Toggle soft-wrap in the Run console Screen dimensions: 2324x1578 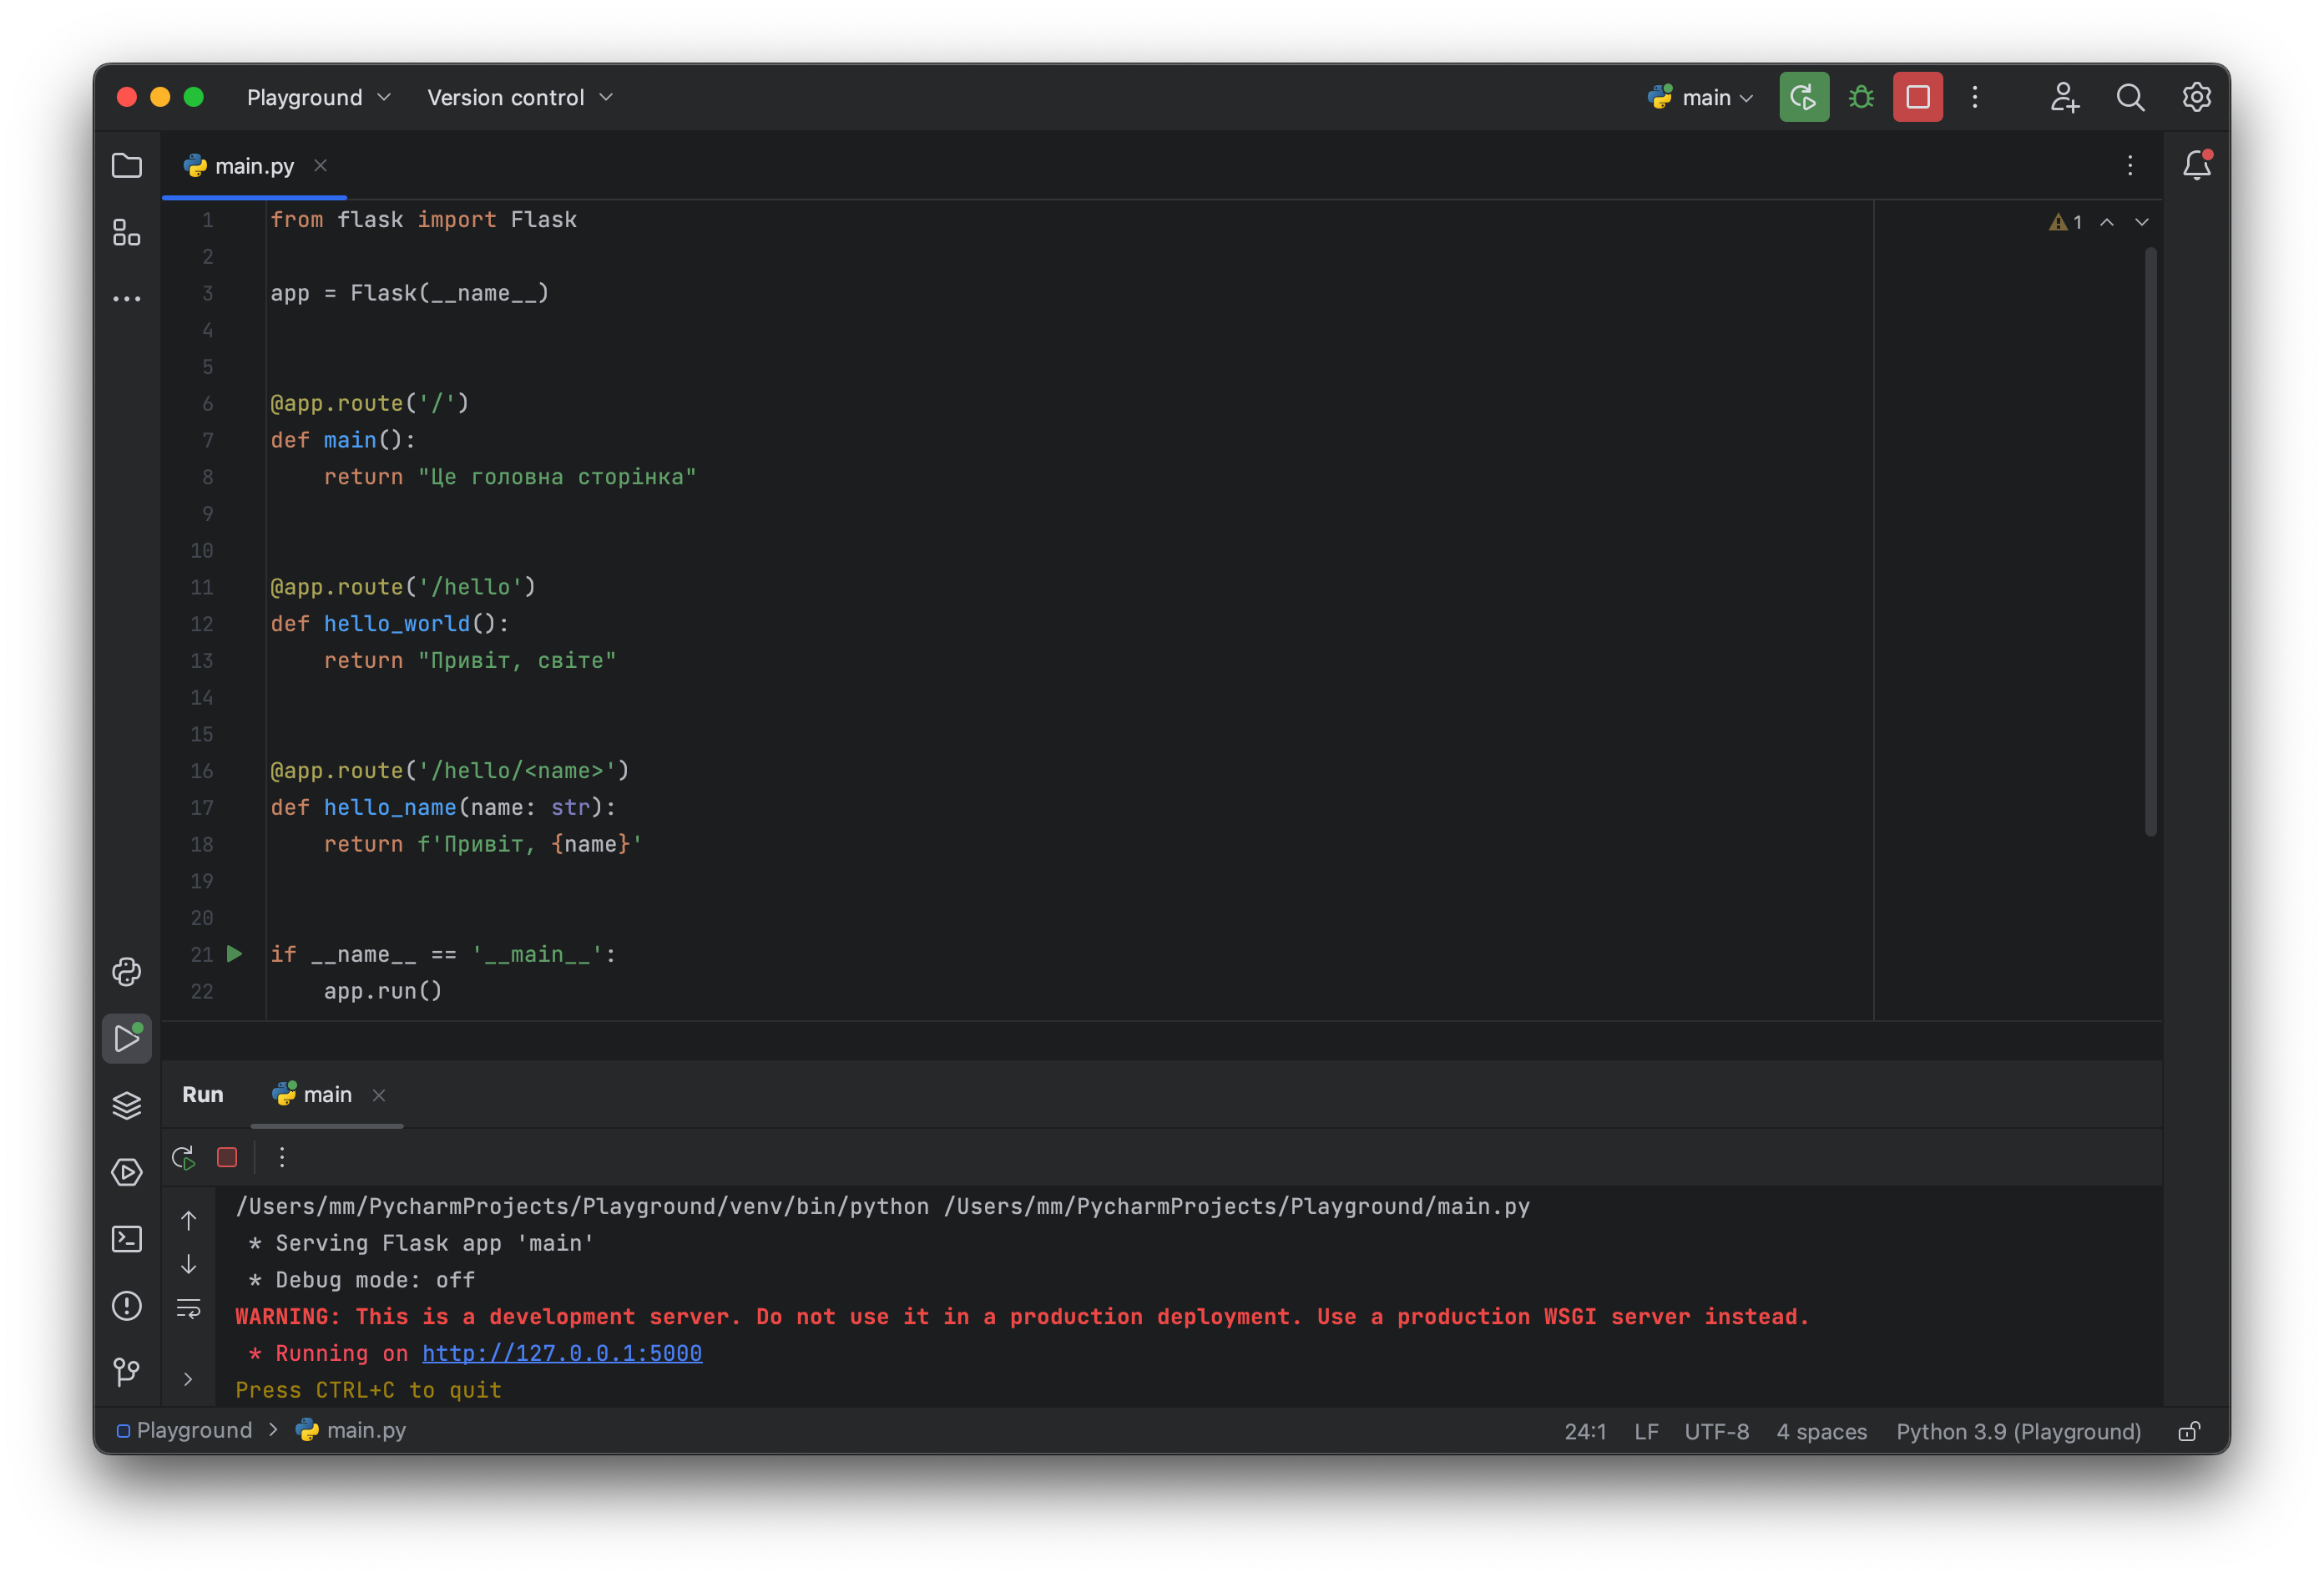(188, 1308)
